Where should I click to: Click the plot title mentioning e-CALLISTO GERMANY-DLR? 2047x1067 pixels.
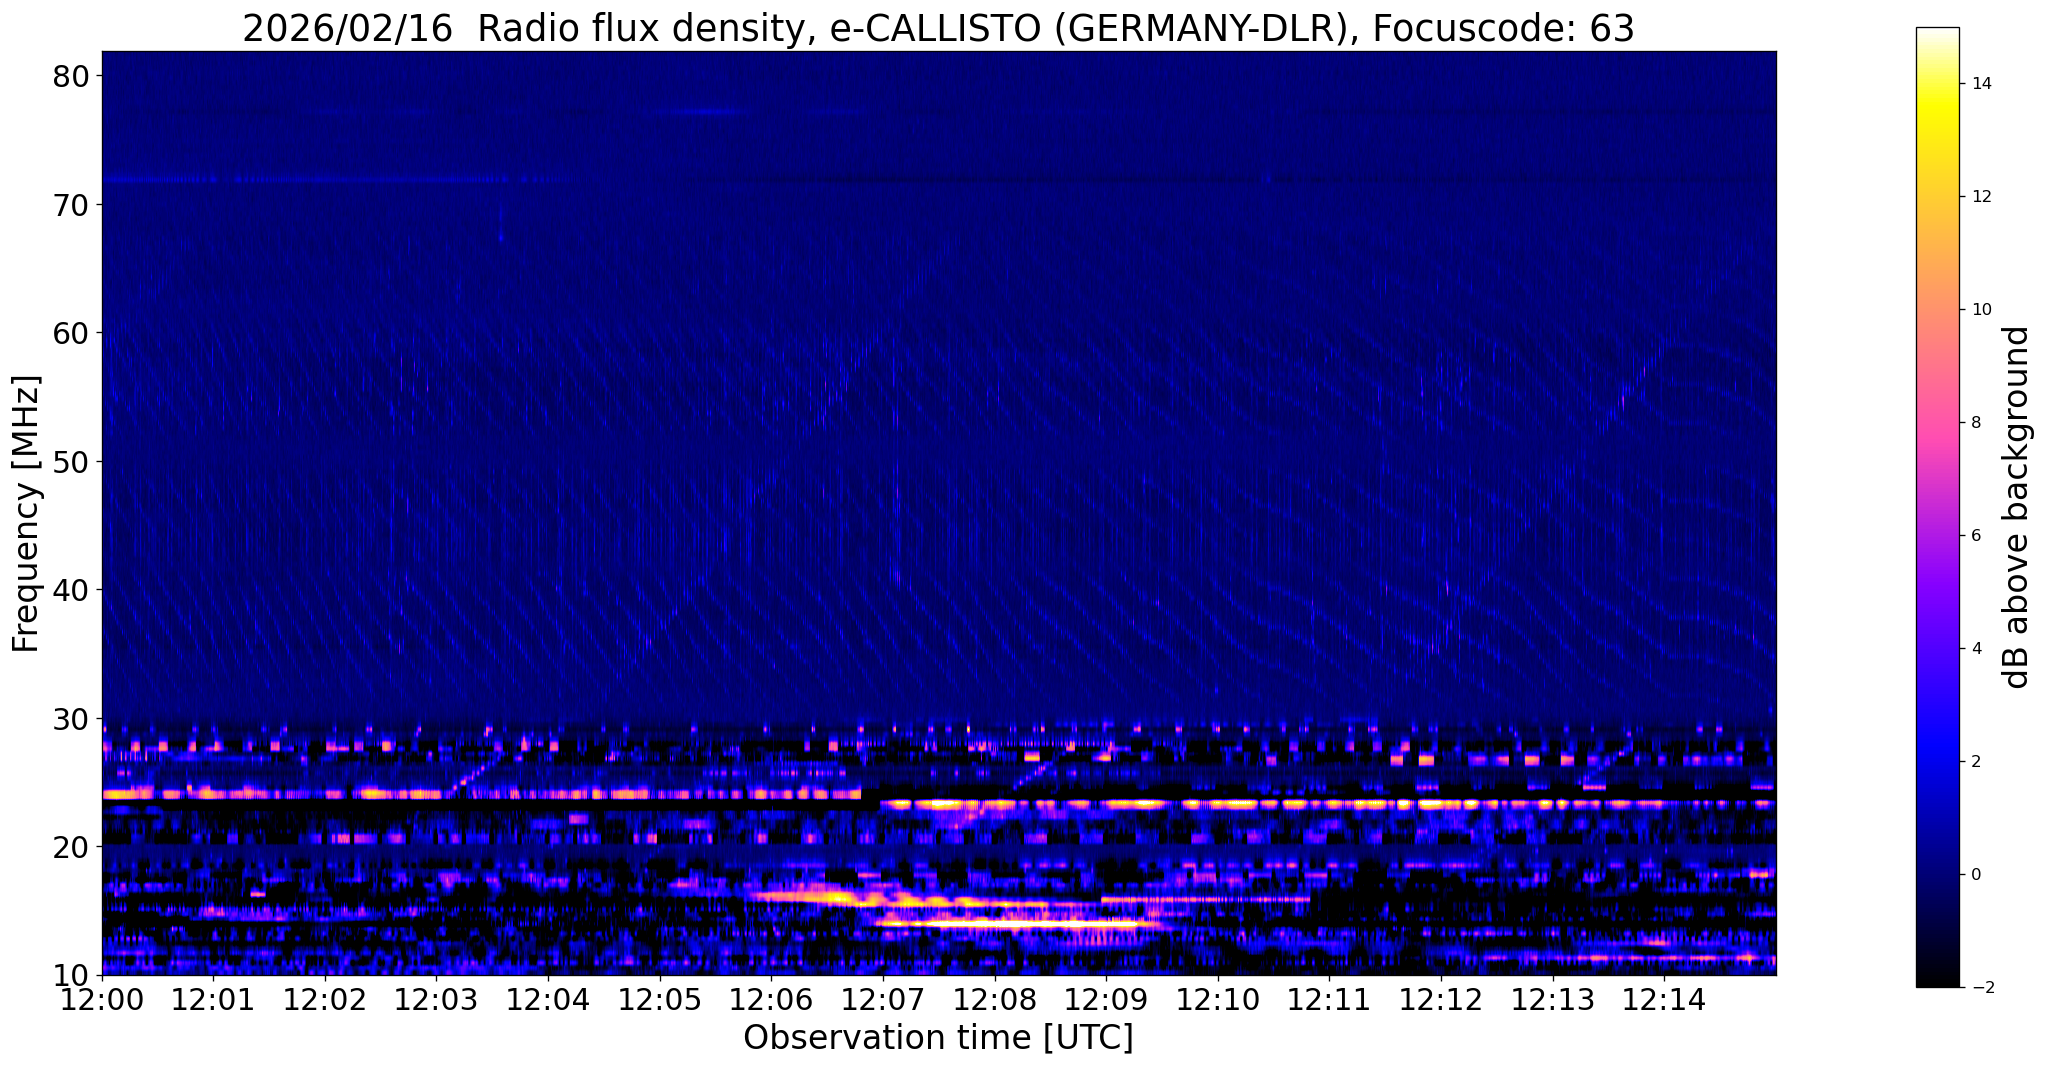tap(938, 28)
